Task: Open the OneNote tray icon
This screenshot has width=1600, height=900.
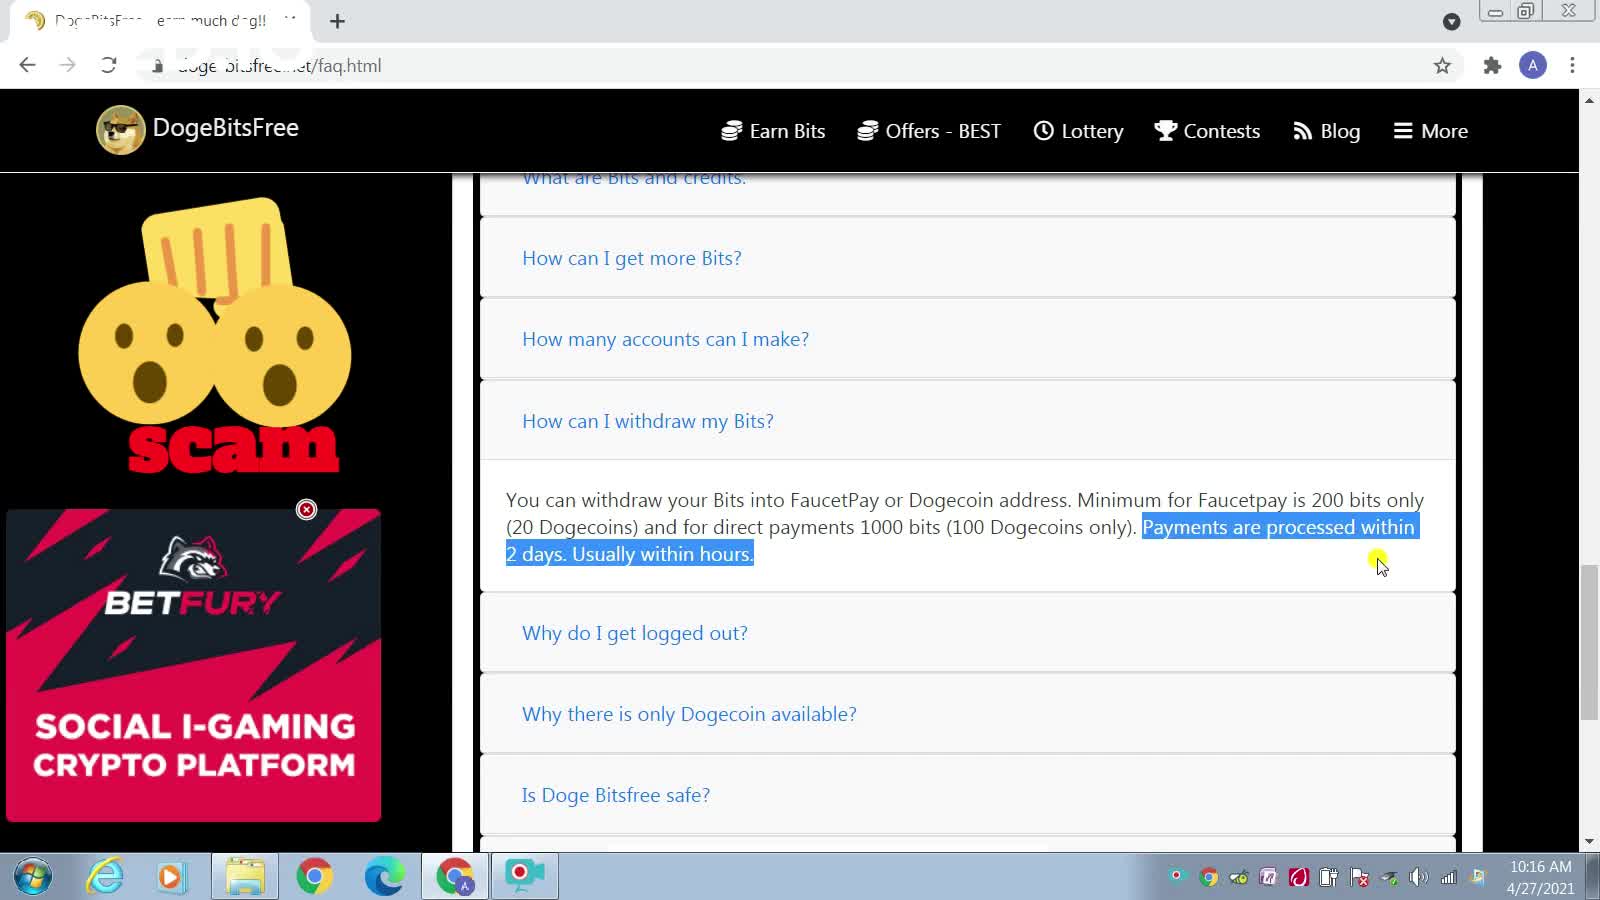Action: click(x=1268, y=877)
